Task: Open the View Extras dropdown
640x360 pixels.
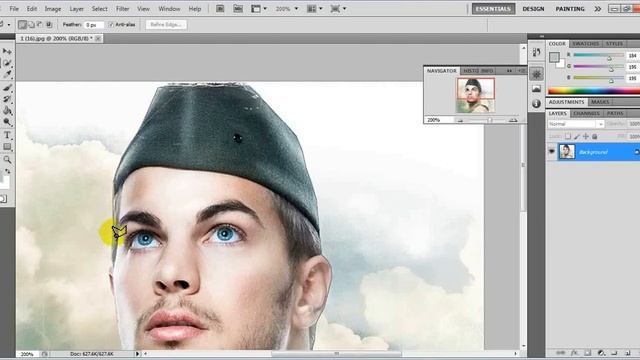Action: point(260,9)
